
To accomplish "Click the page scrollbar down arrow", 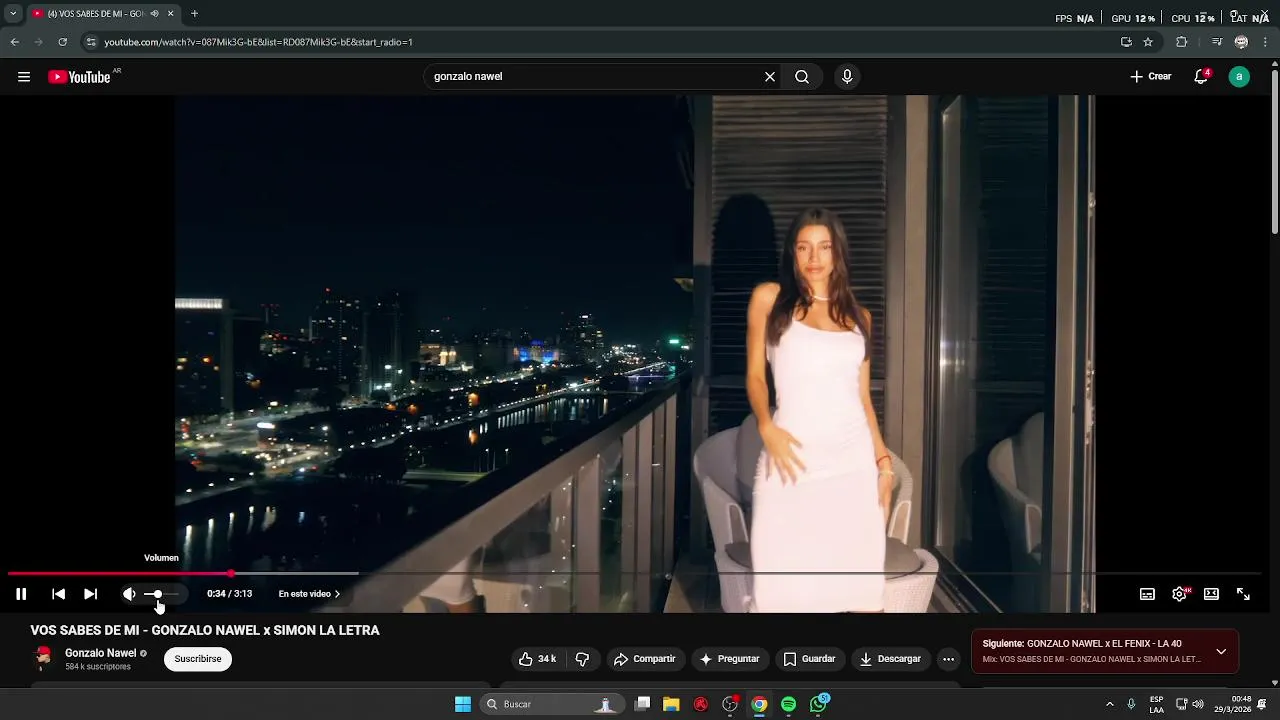I will 1274,683.
